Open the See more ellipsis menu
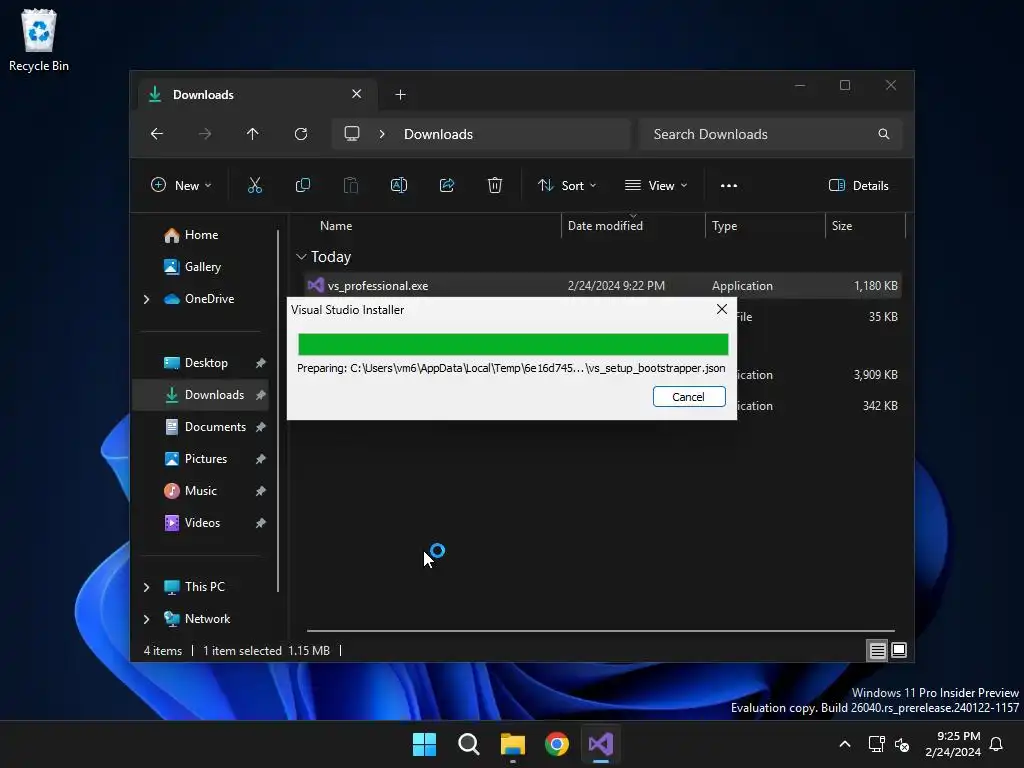The width and height of the screenshot is (1024, 768). (729, 185)
